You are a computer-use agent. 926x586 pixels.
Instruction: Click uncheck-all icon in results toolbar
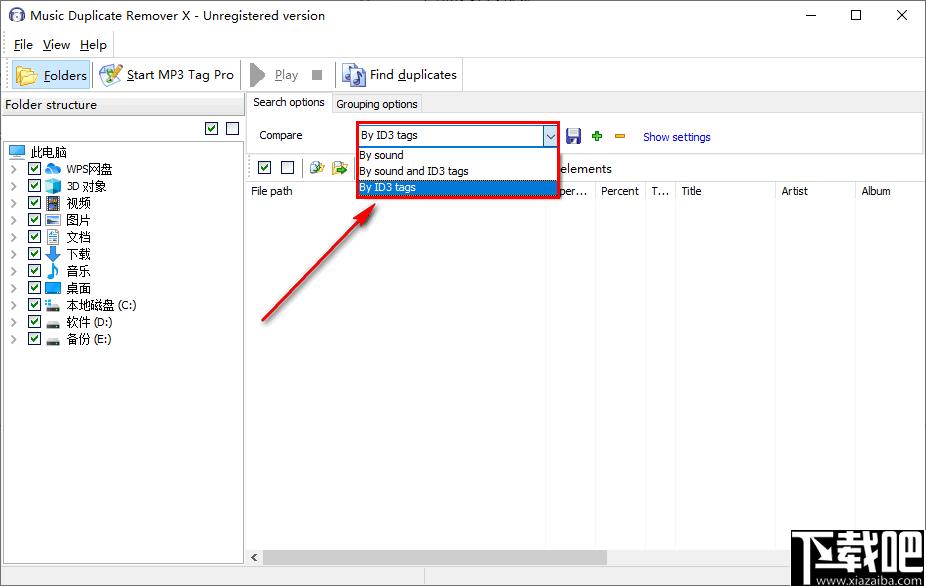(288, 168)
